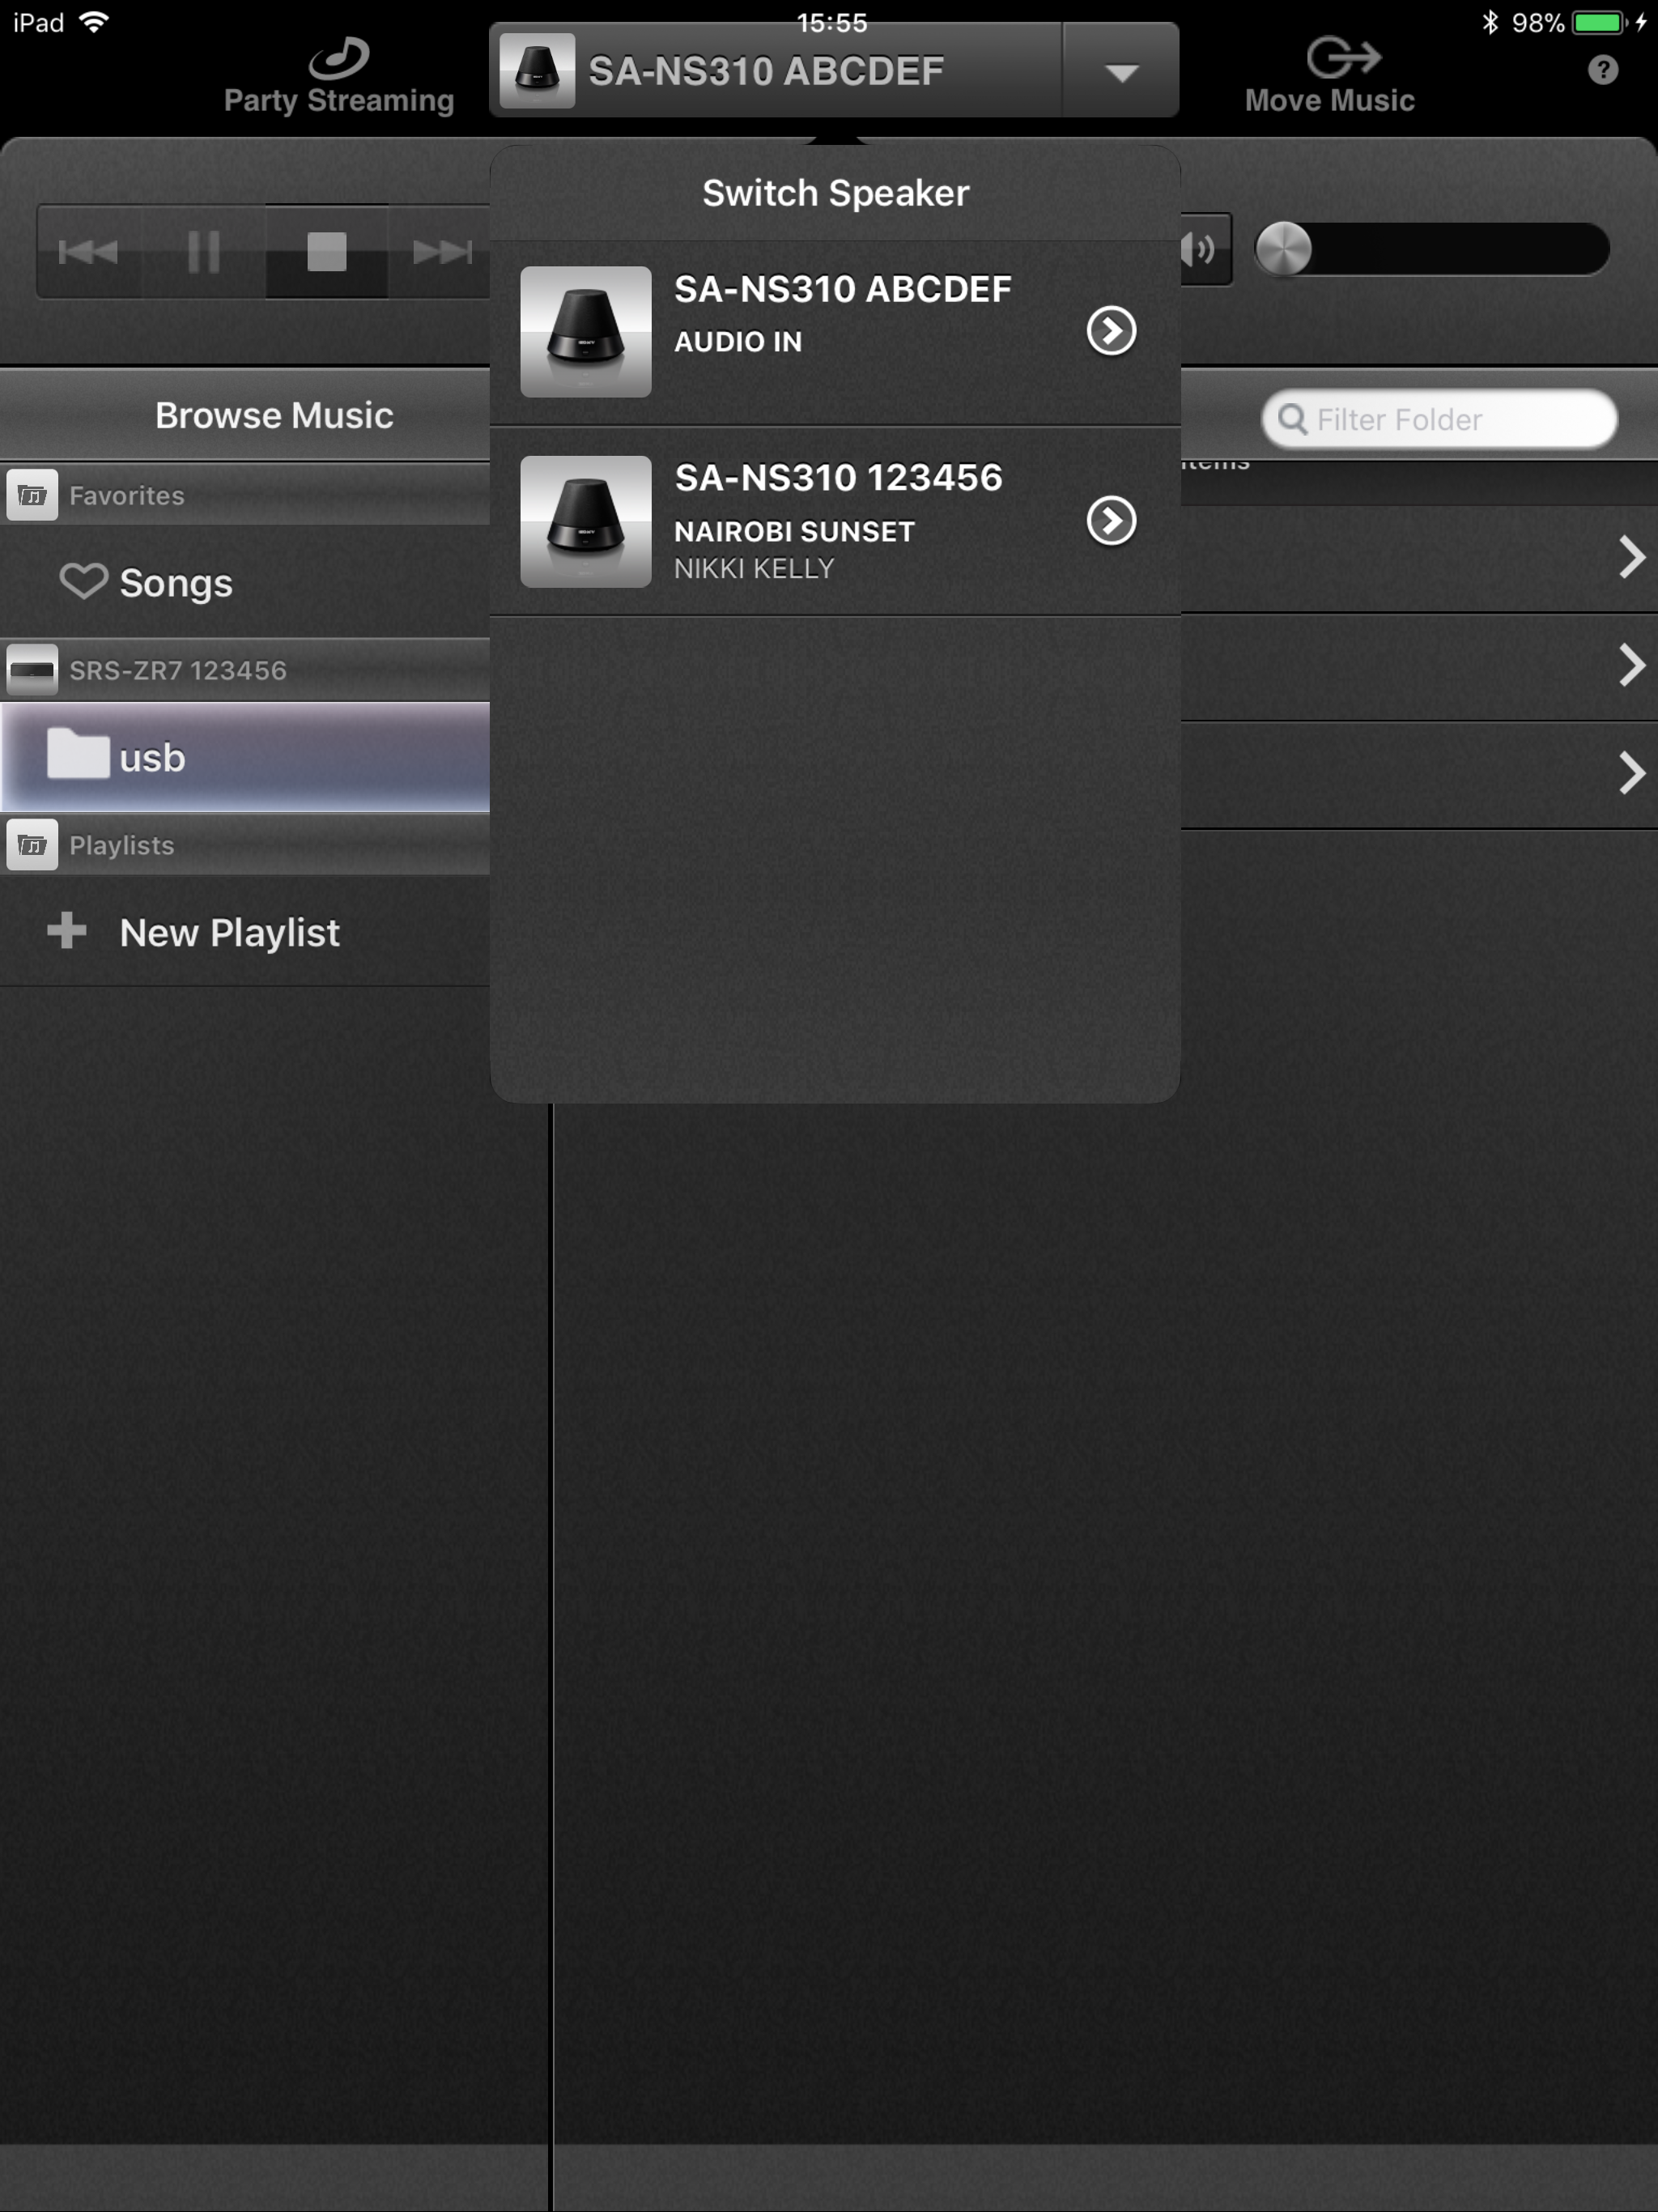
Task: Click the volume slider knob
Action: click(x=1283, y=249)
